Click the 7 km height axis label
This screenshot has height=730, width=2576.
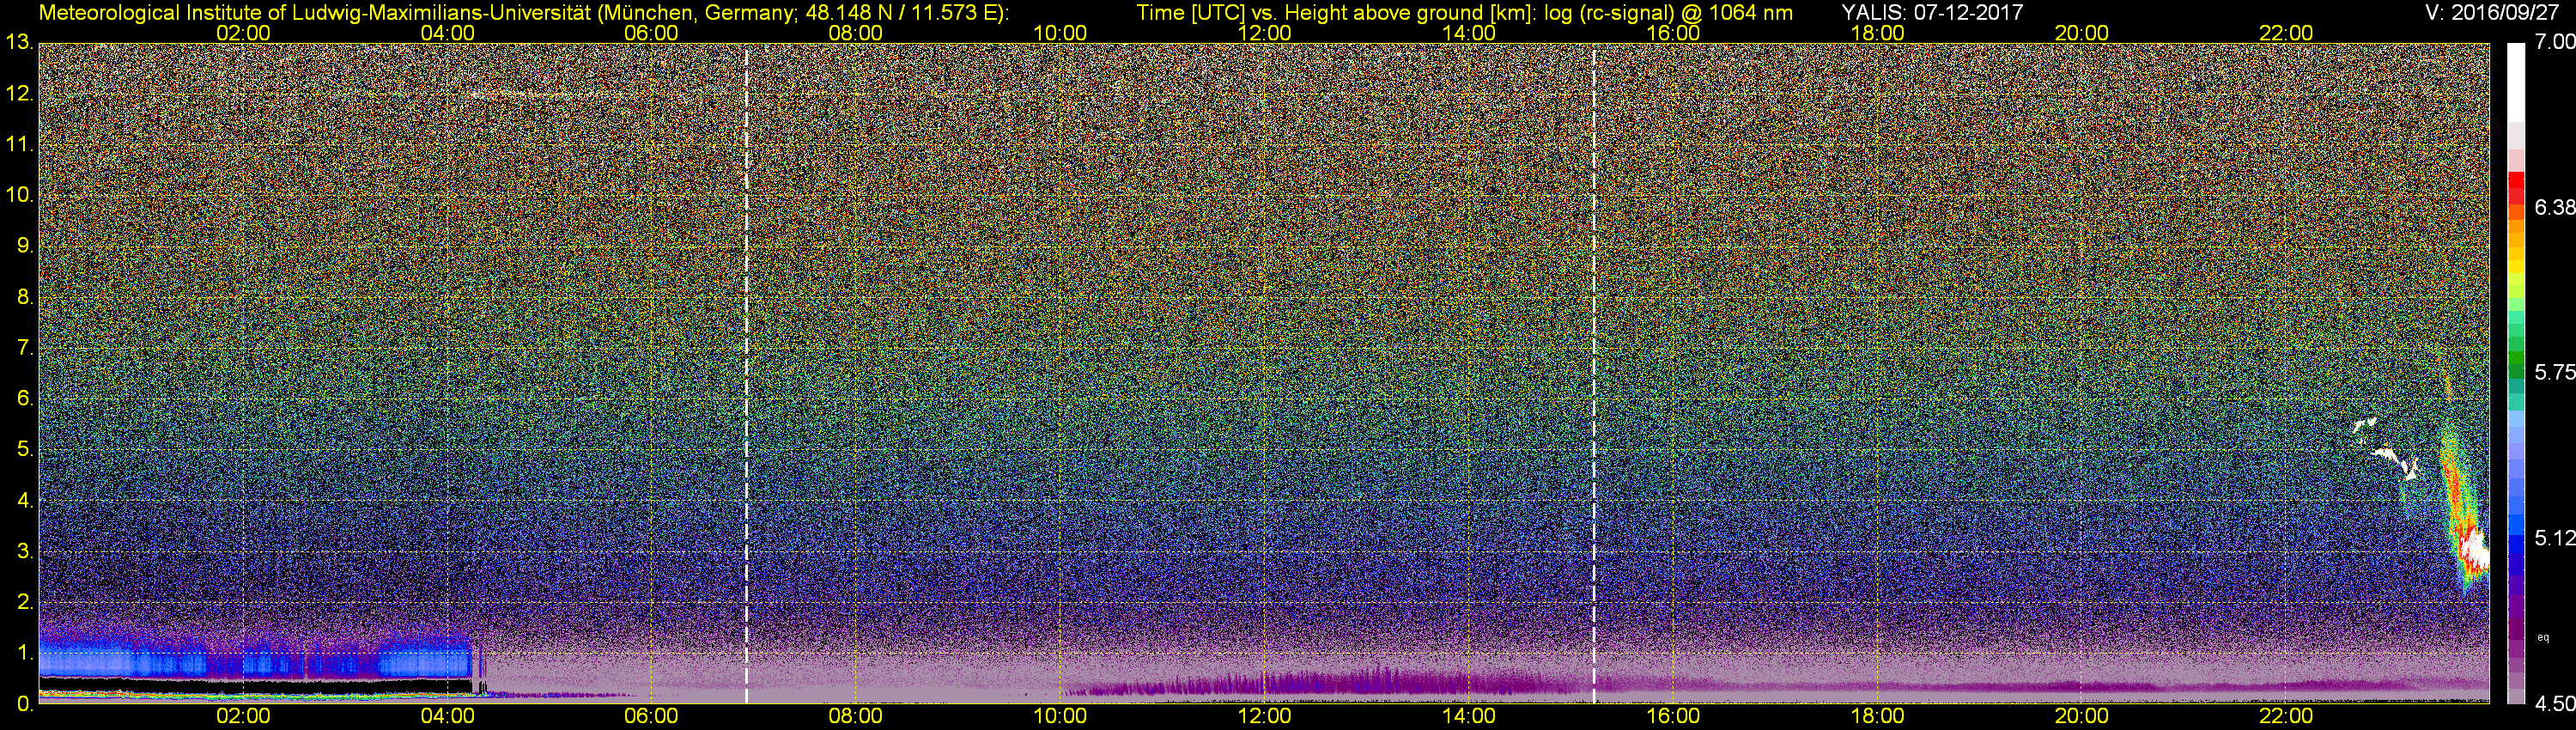pyautogui.click(x=24, y=348)
